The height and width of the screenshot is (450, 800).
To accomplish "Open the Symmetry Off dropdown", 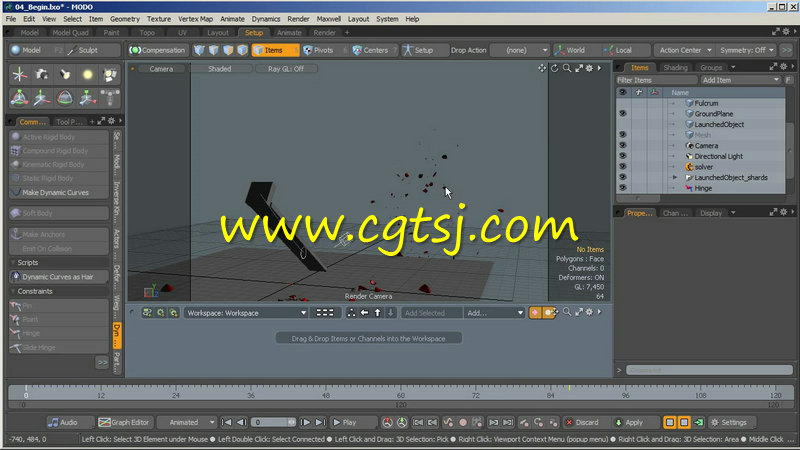I will pyautogui.click(x=746, y=50).
